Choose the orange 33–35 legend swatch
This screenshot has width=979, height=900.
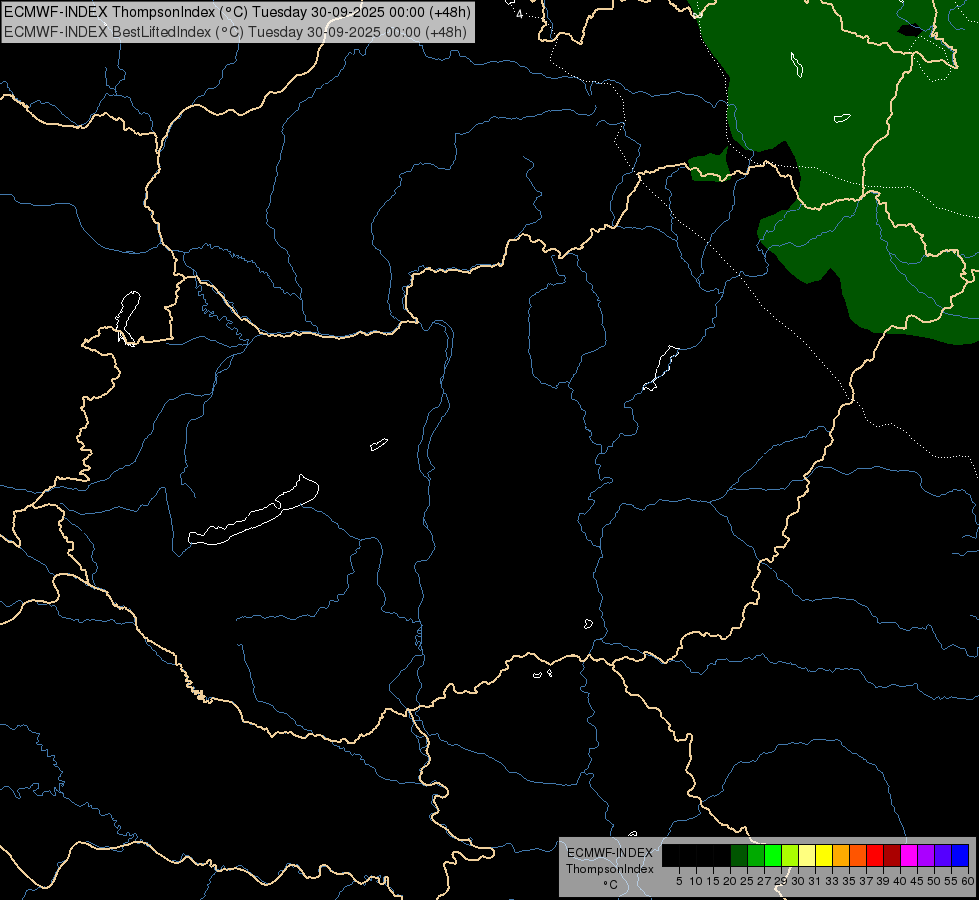coord(841,855)
